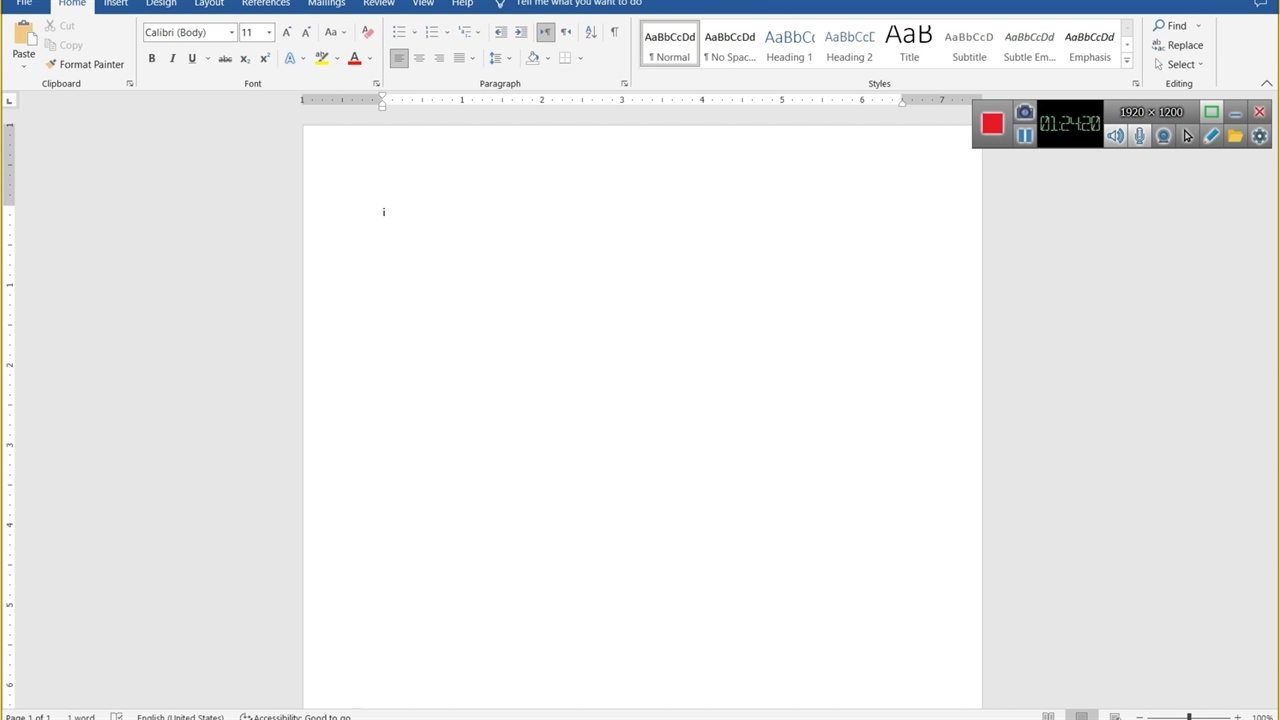
Task: Click the Sort A-Z icon
Action: [x=591, y=33]
